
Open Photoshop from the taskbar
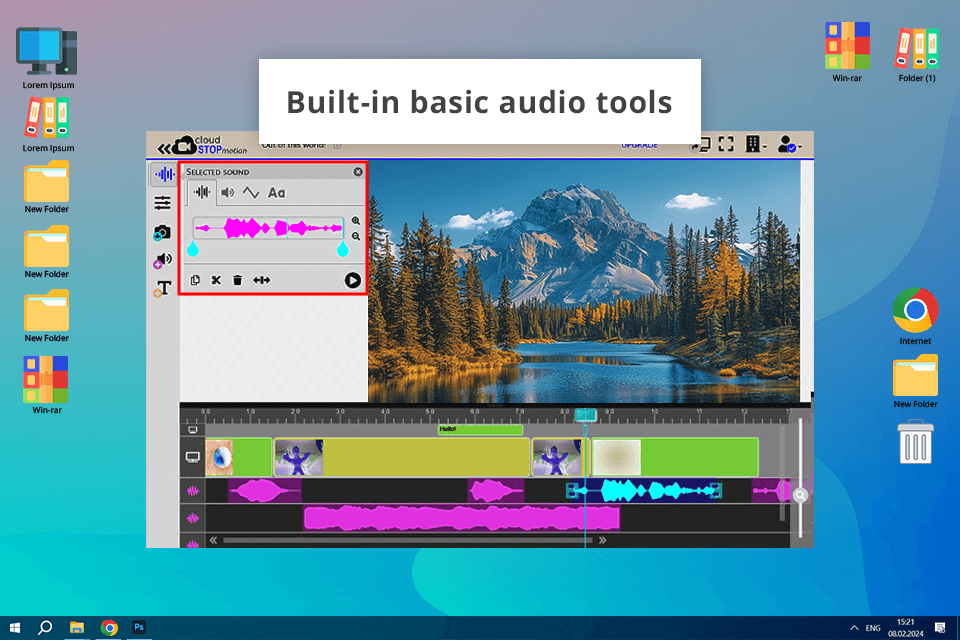point(139,627)
